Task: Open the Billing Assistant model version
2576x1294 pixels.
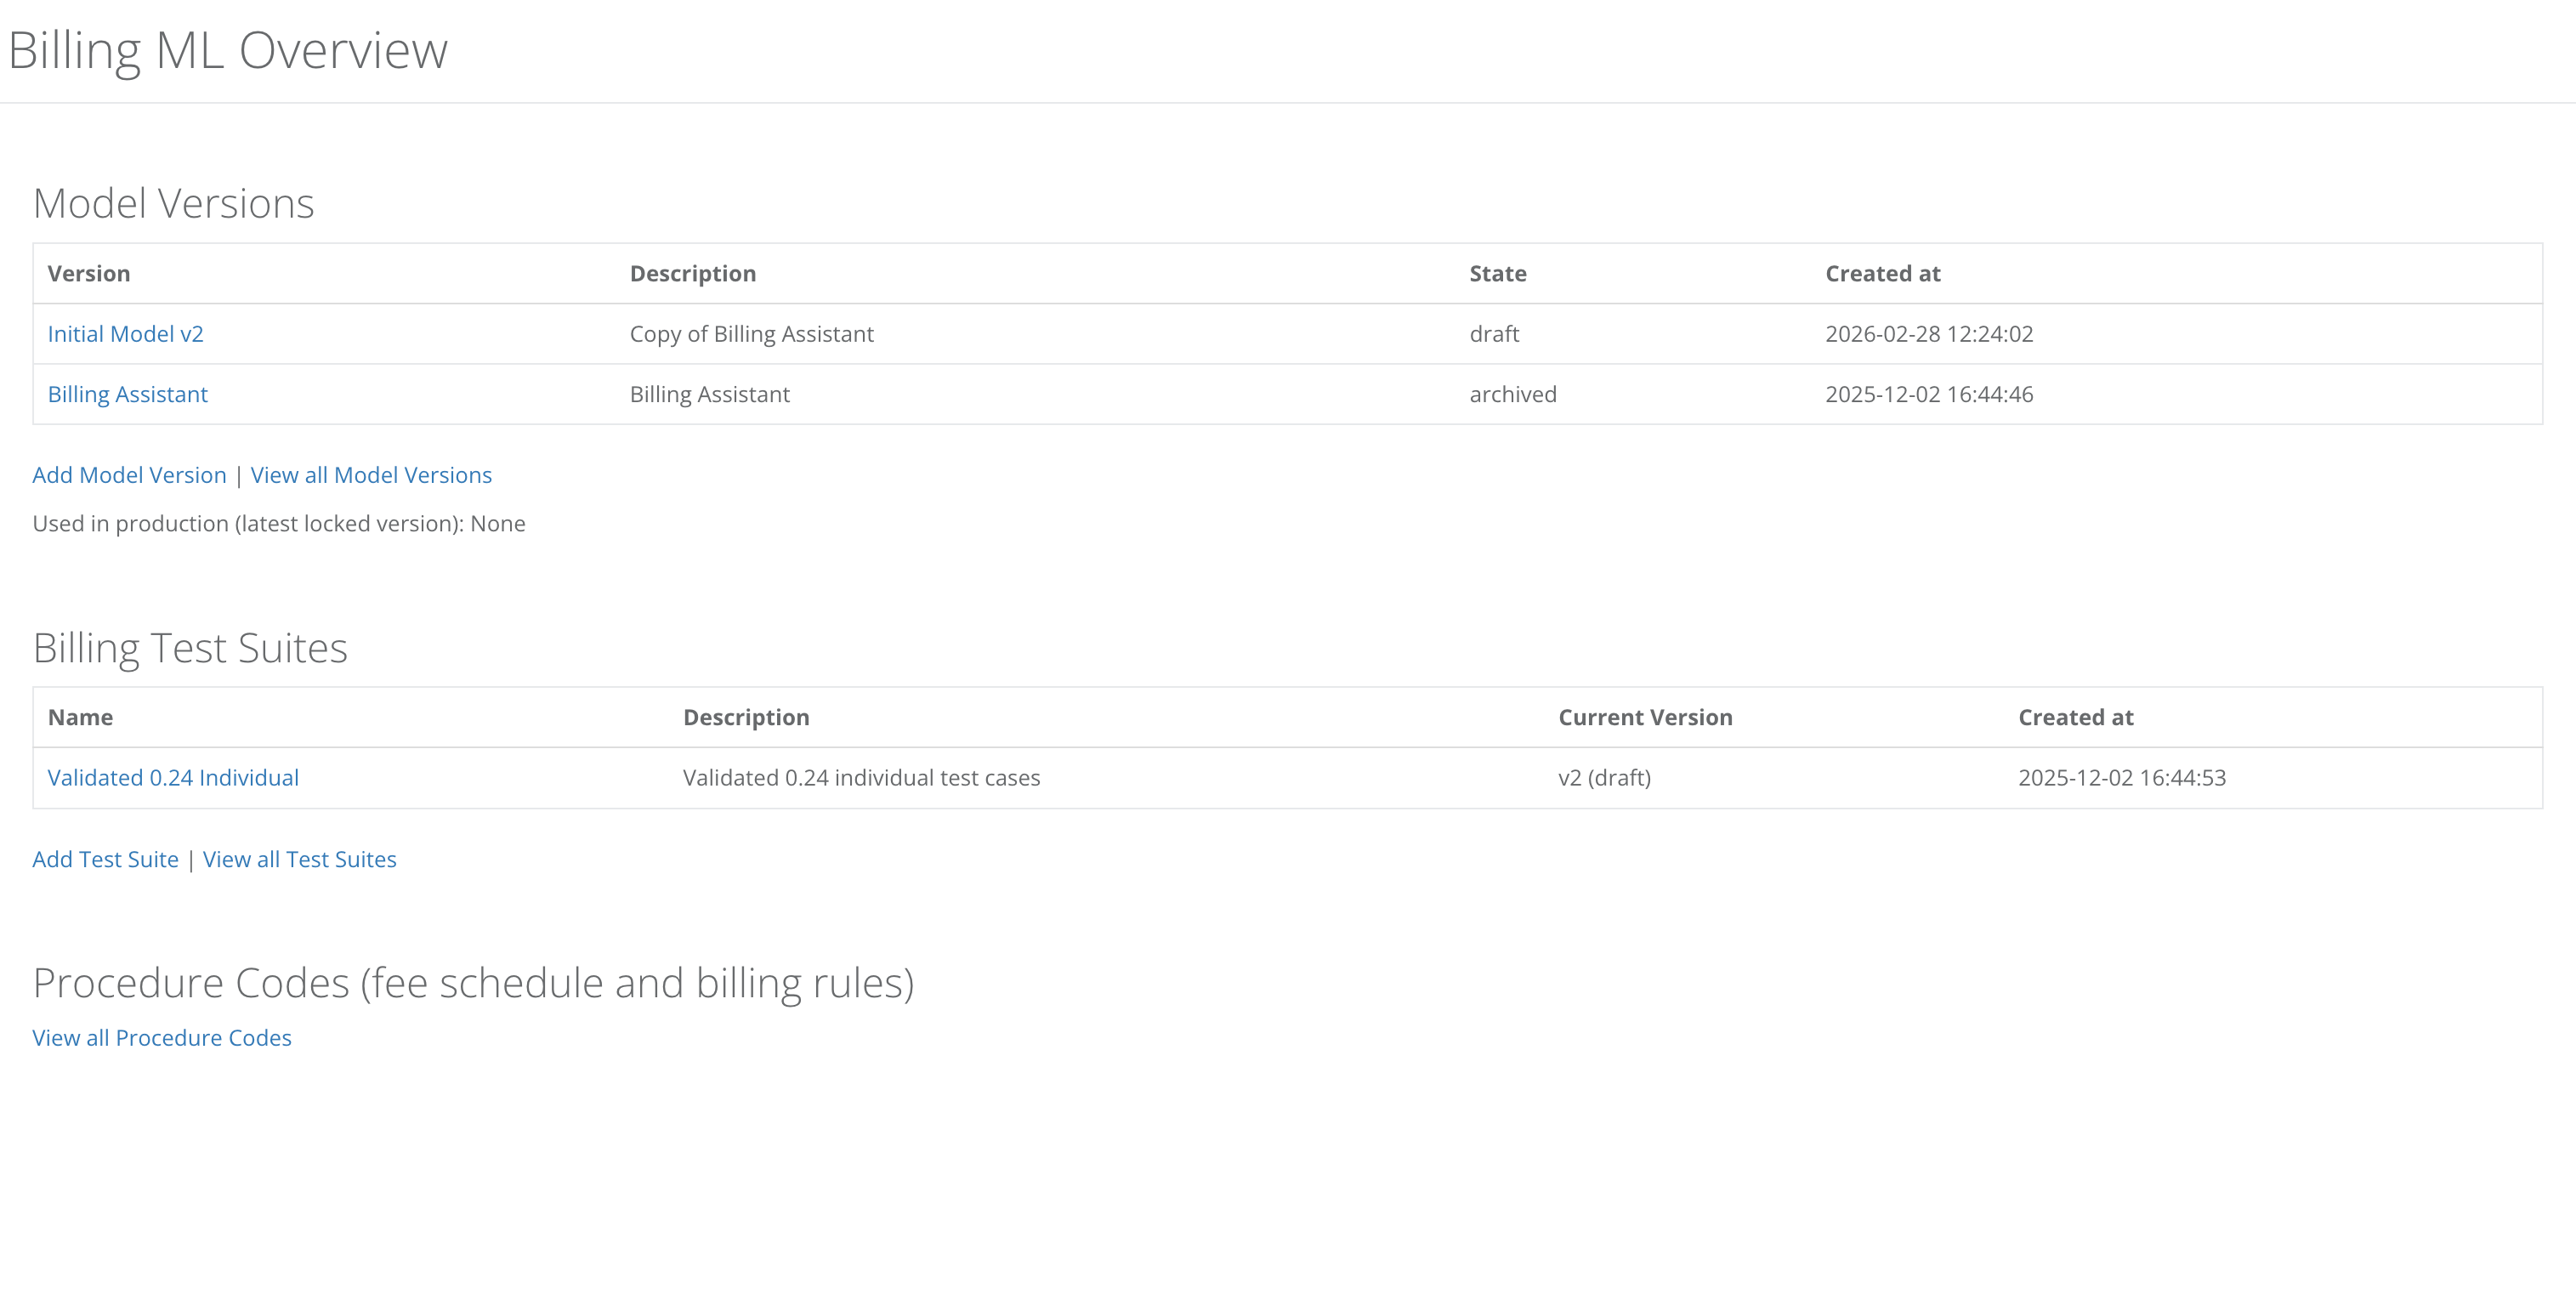Action: 127,394
